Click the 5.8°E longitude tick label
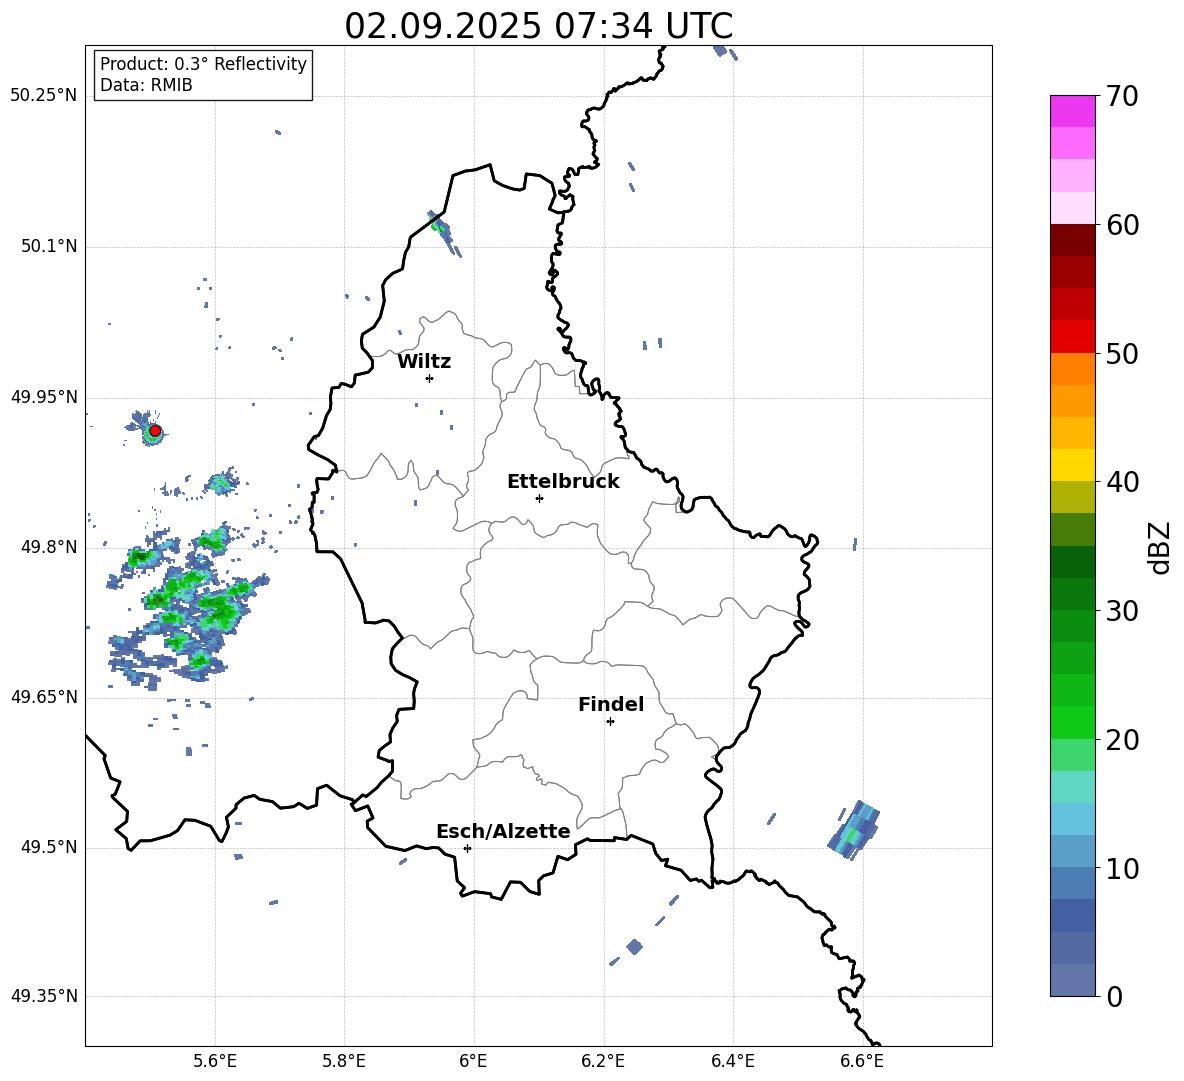 (x=344, y=1062)
